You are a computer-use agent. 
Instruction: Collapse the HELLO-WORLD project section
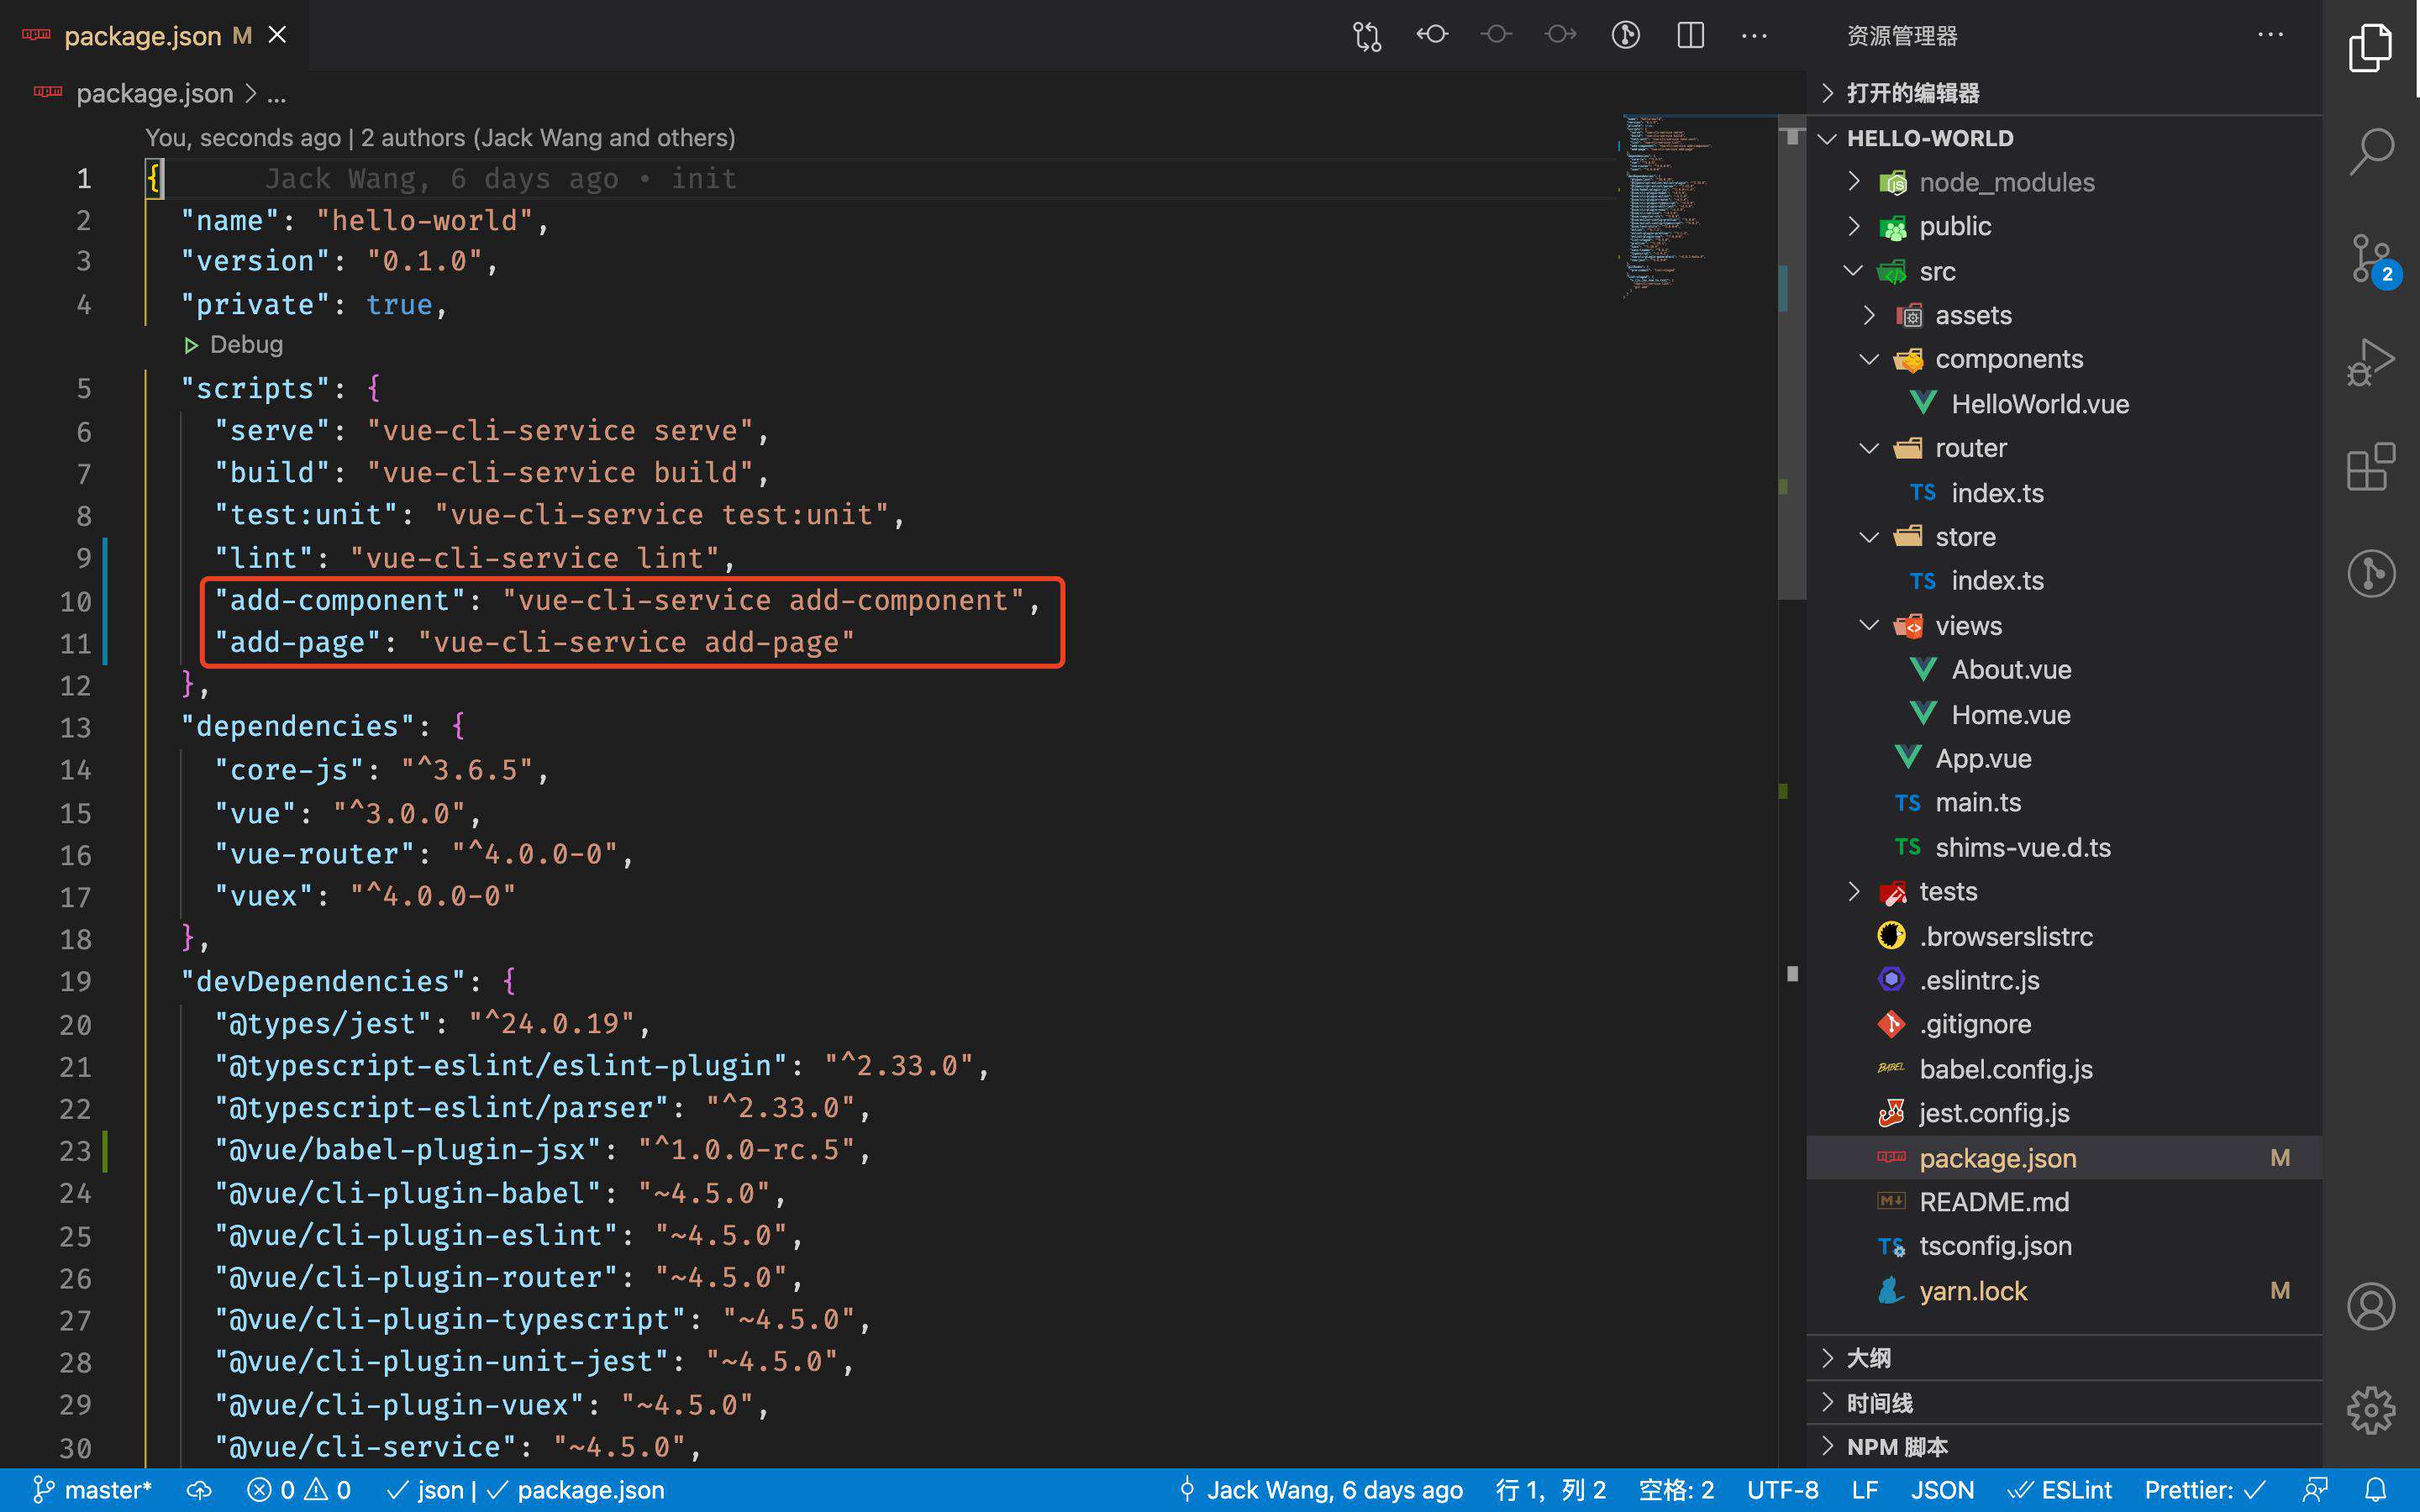pyautogui.click(x=2063, y=138)
